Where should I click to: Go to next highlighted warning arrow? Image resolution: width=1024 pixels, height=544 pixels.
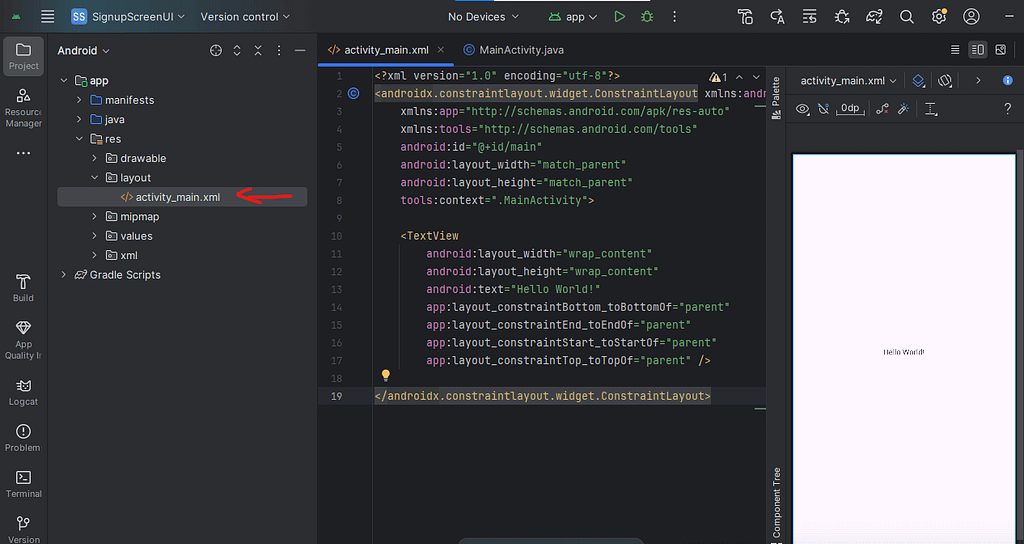point(756,77)
